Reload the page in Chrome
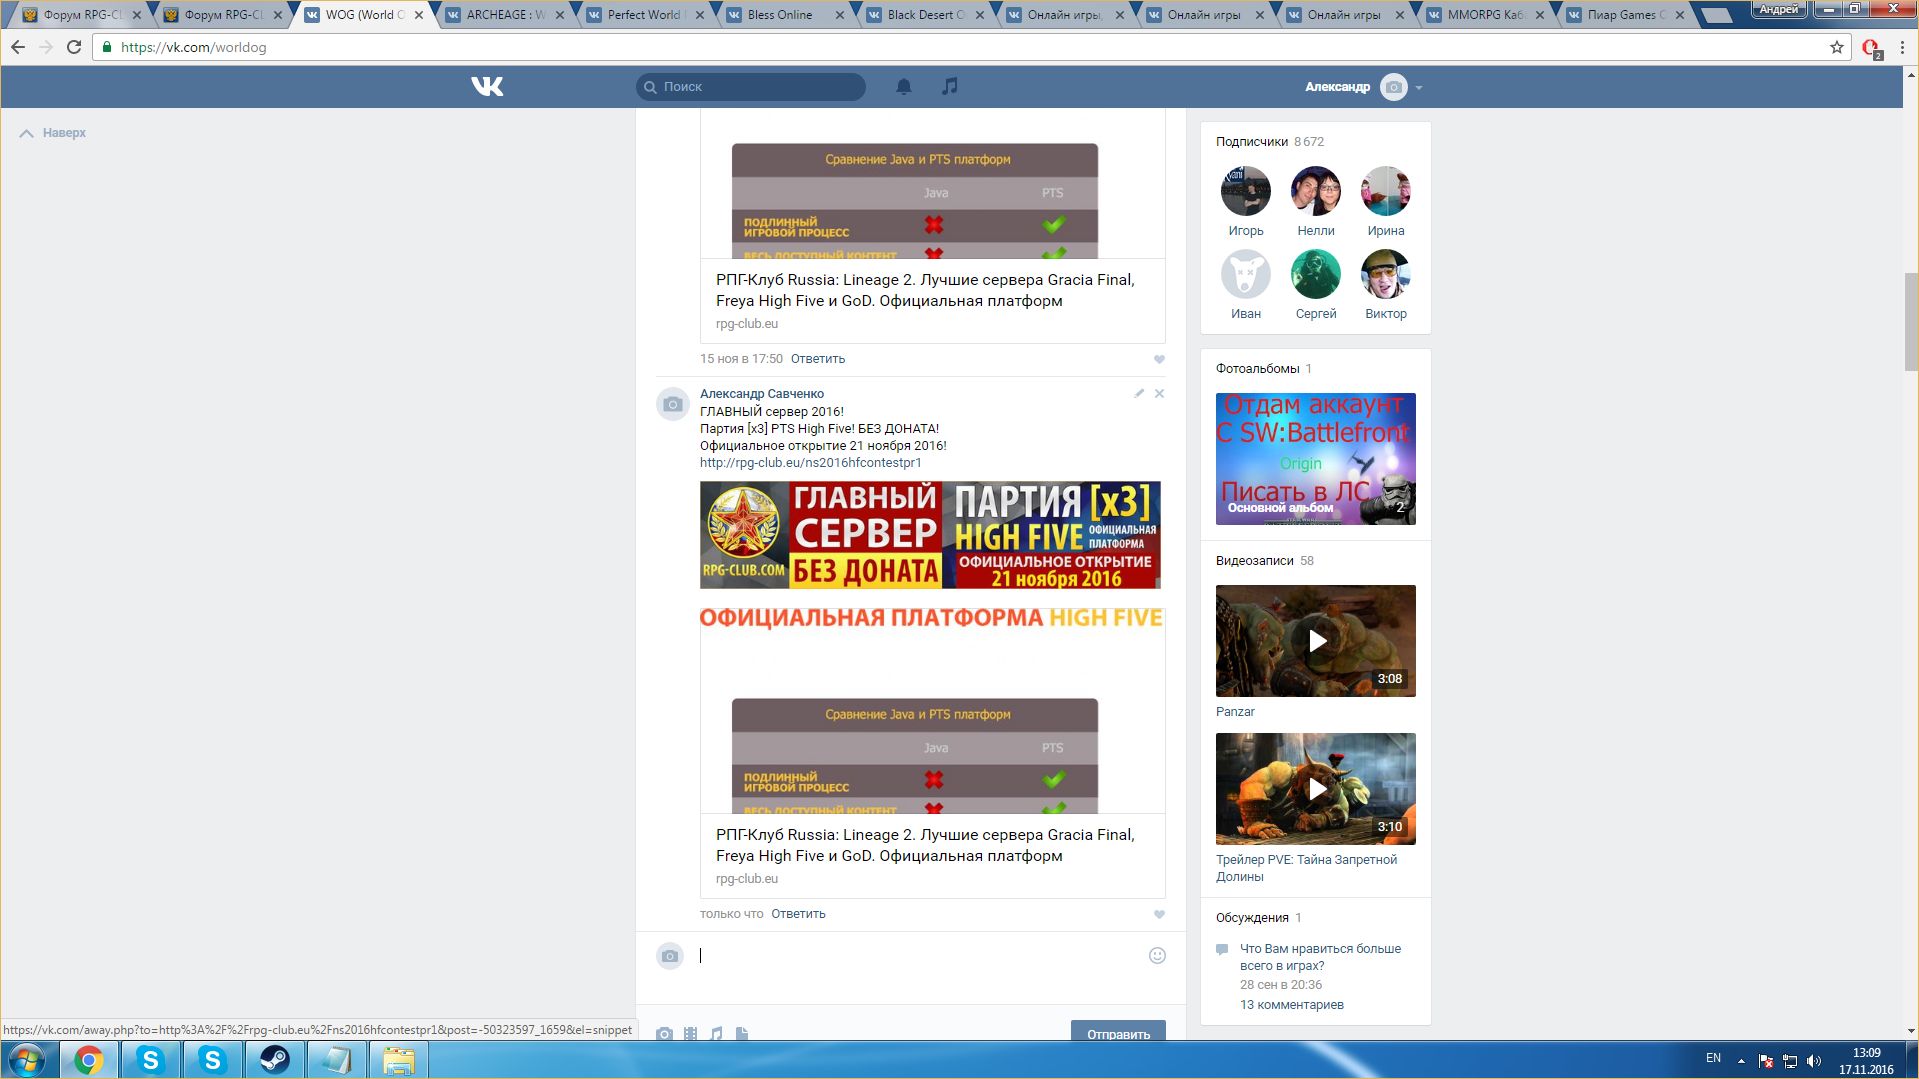This screenshot has height=1079, width=1919. coord(74,47)
